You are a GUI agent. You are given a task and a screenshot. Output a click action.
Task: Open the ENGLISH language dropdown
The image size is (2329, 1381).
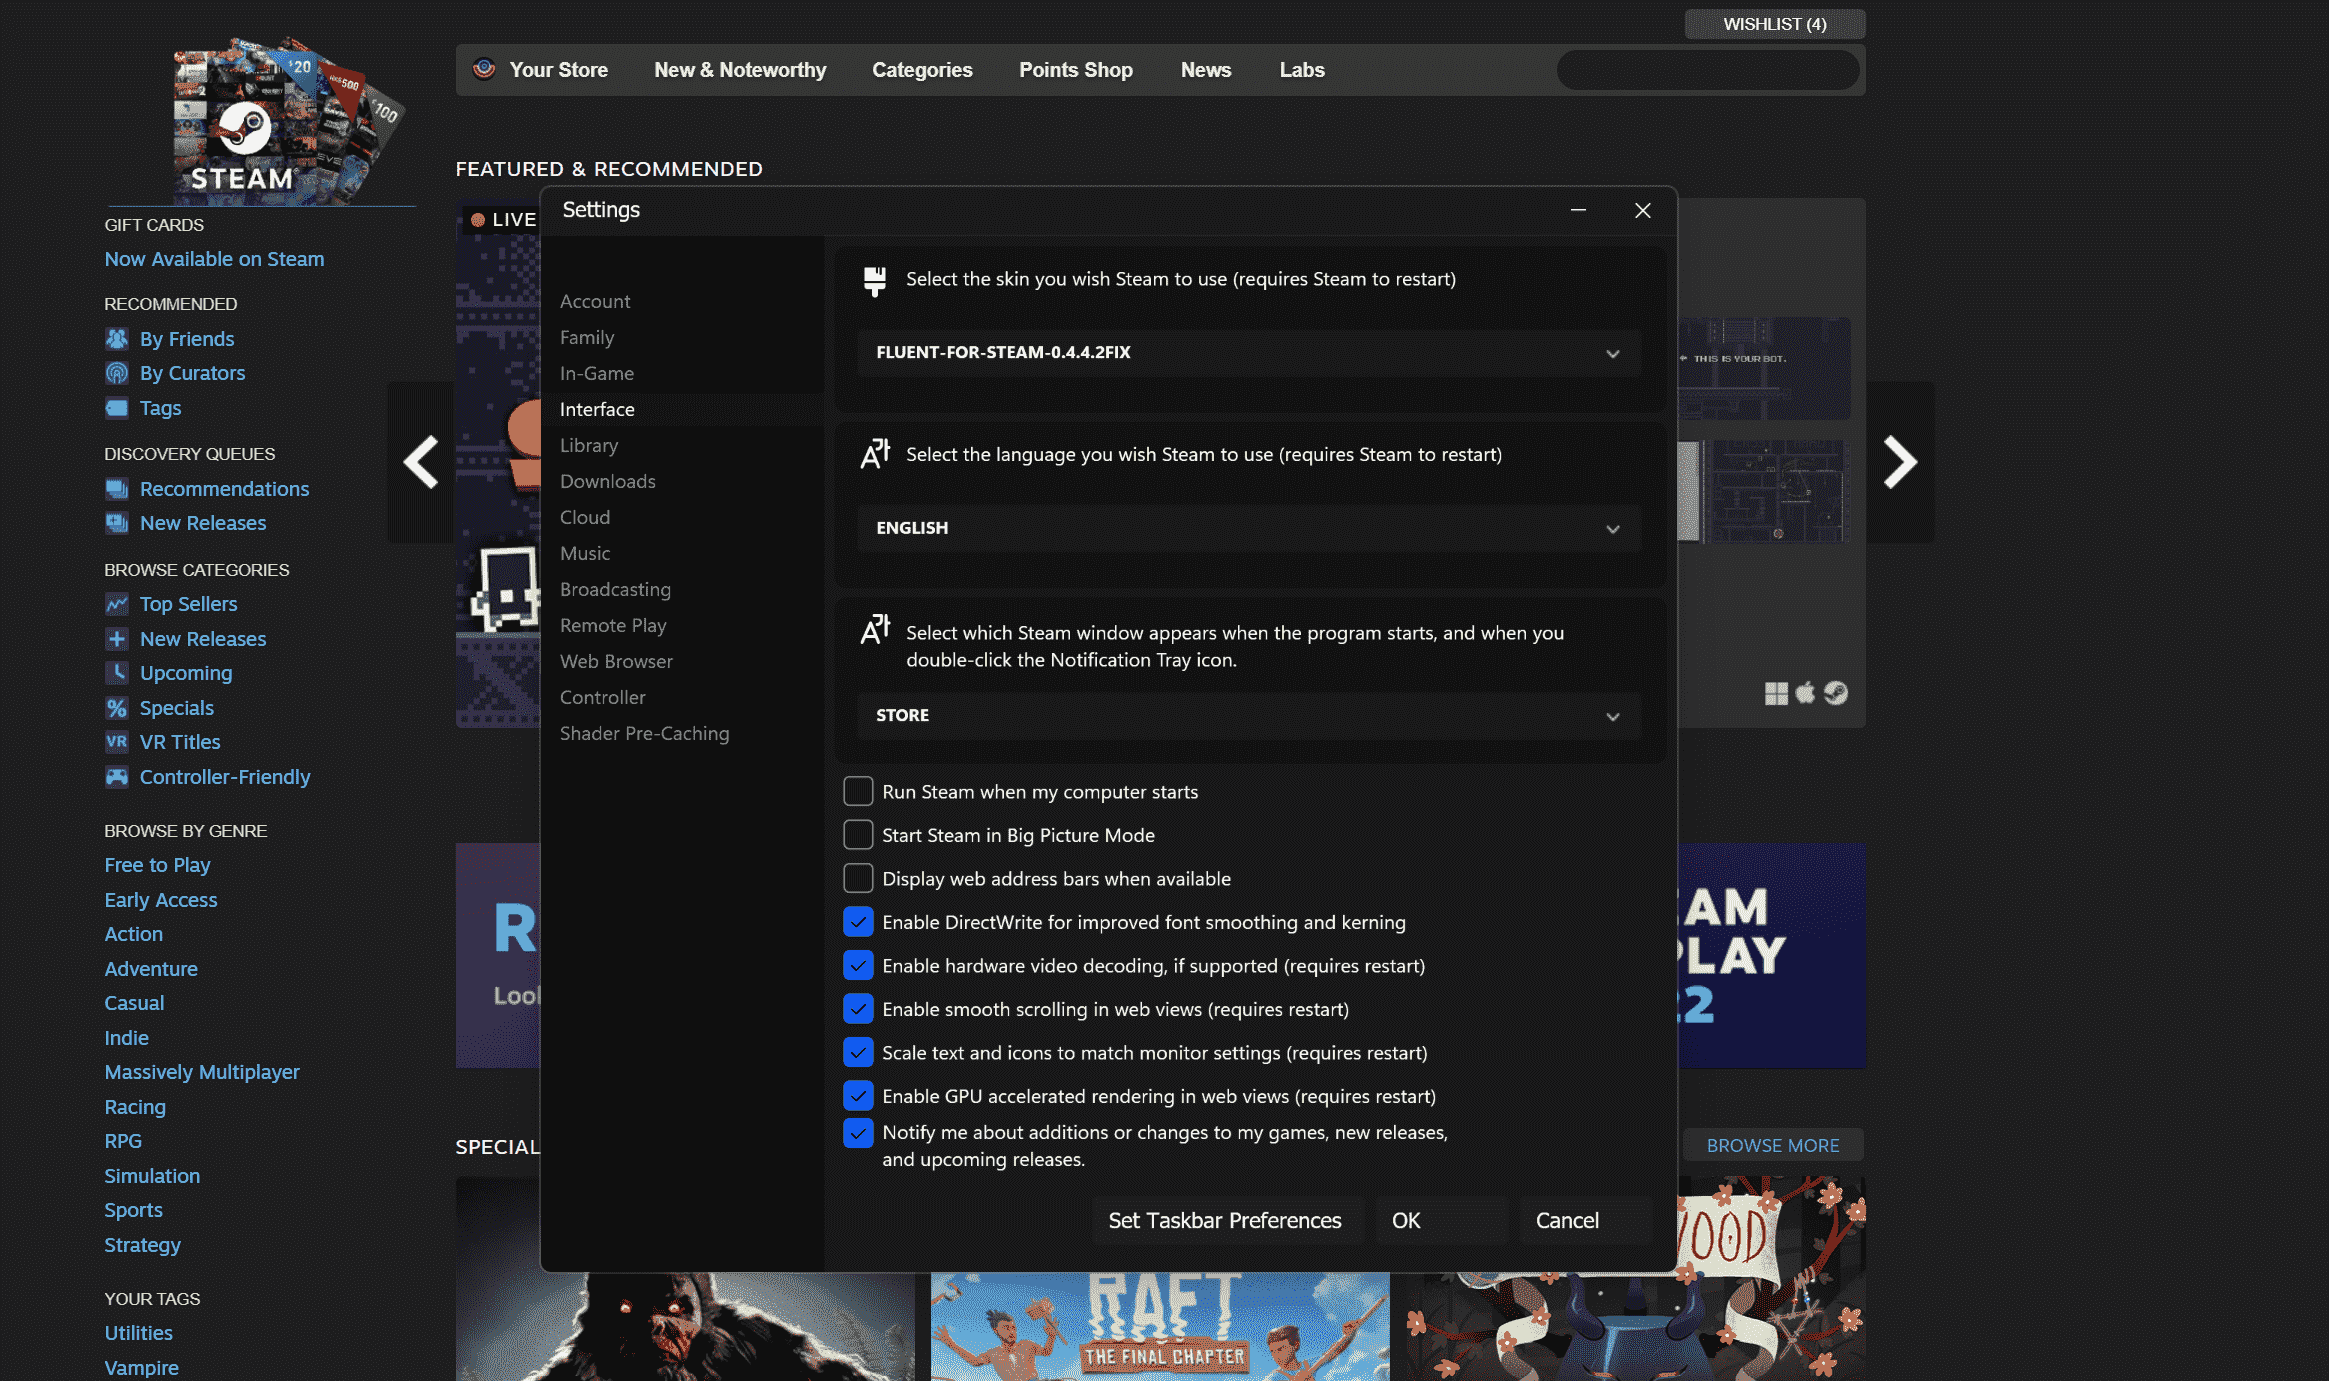pos(1249,528)
